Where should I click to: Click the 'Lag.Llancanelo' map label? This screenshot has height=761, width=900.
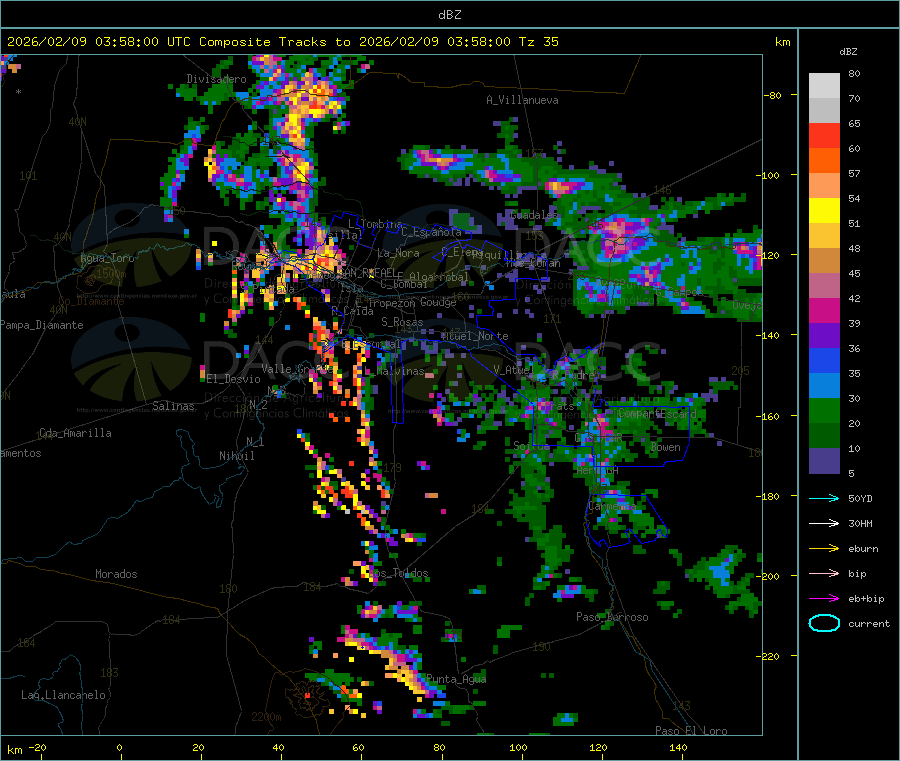click(63, 695)
